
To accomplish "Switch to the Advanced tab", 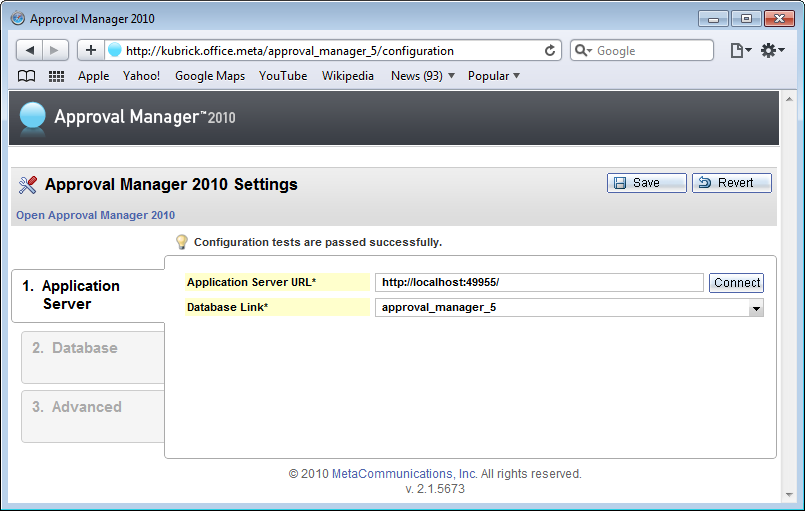I will pos(93,417).
